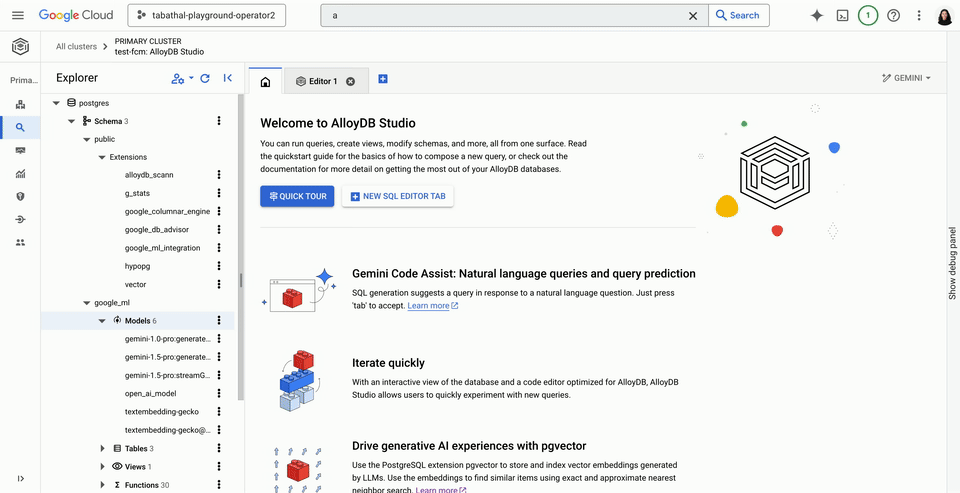
Task: Add a new editor tab with plus icon
Action: pyautogui.click(x=383, y=80)
